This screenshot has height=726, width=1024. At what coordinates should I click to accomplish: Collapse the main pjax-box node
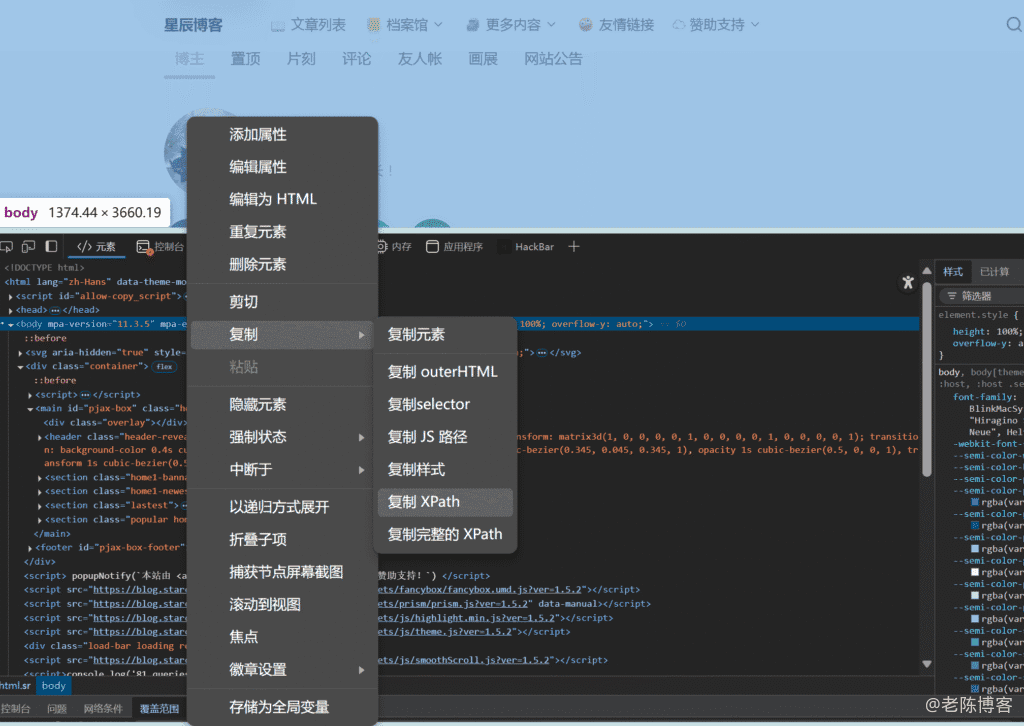[30, 409]
